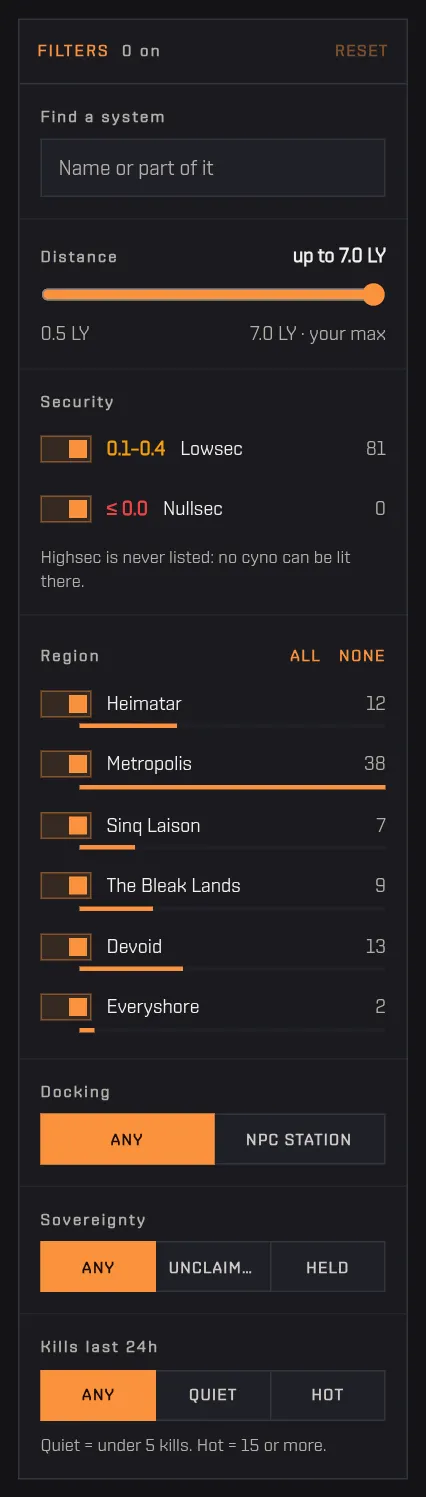Disable the Everyshore region toggle
426x1497 pixels.
tap(66, 1006)
